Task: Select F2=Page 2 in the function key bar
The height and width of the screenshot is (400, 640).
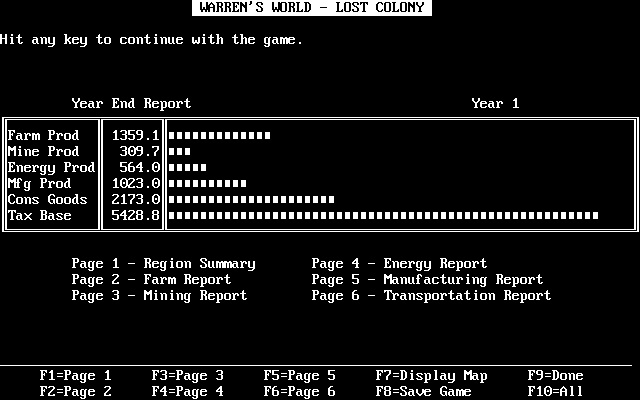Action: [x=76, y=391]
